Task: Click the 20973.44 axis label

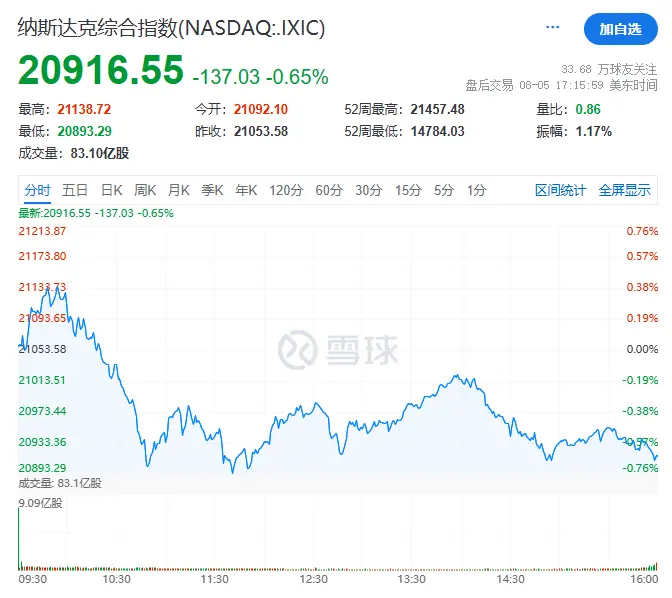Action: pos(42,411)
